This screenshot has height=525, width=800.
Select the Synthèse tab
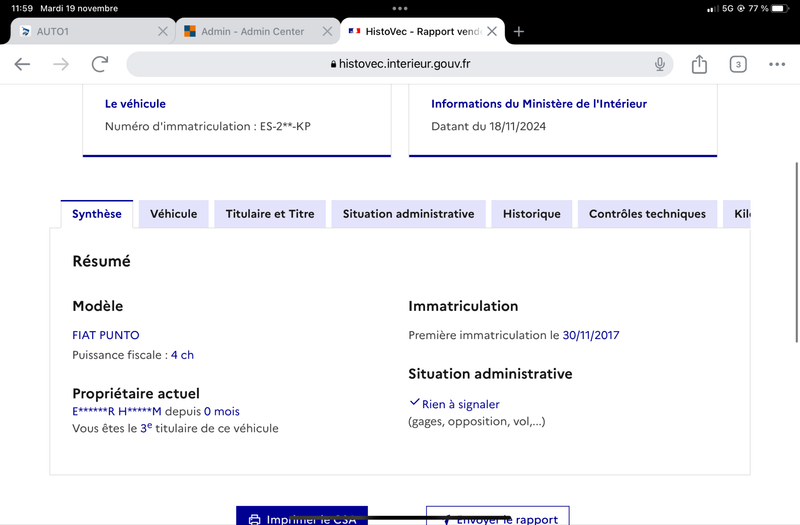[96, 214]
